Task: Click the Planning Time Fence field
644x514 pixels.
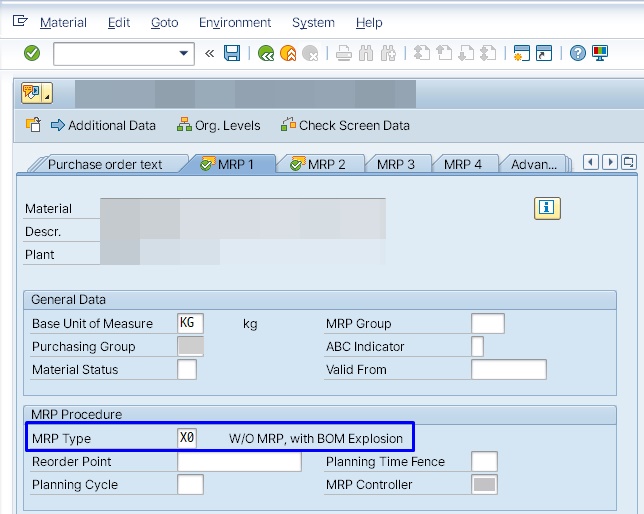Action: point(484,461)
